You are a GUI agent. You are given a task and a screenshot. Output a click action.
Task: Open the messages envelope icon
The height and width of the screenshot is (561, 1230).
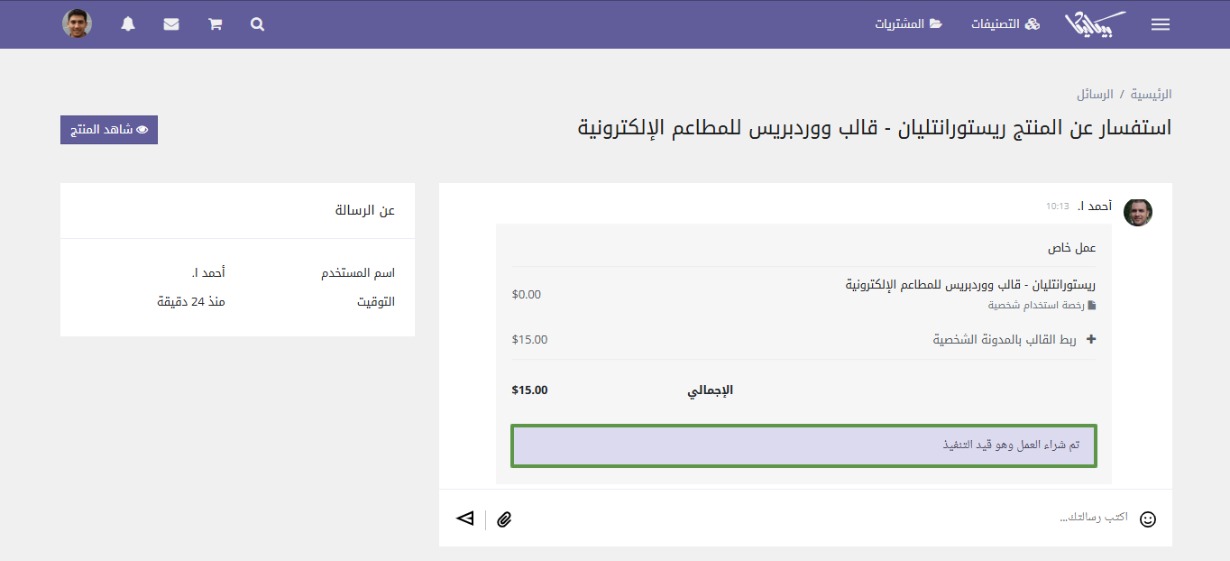tap(171, 25)
